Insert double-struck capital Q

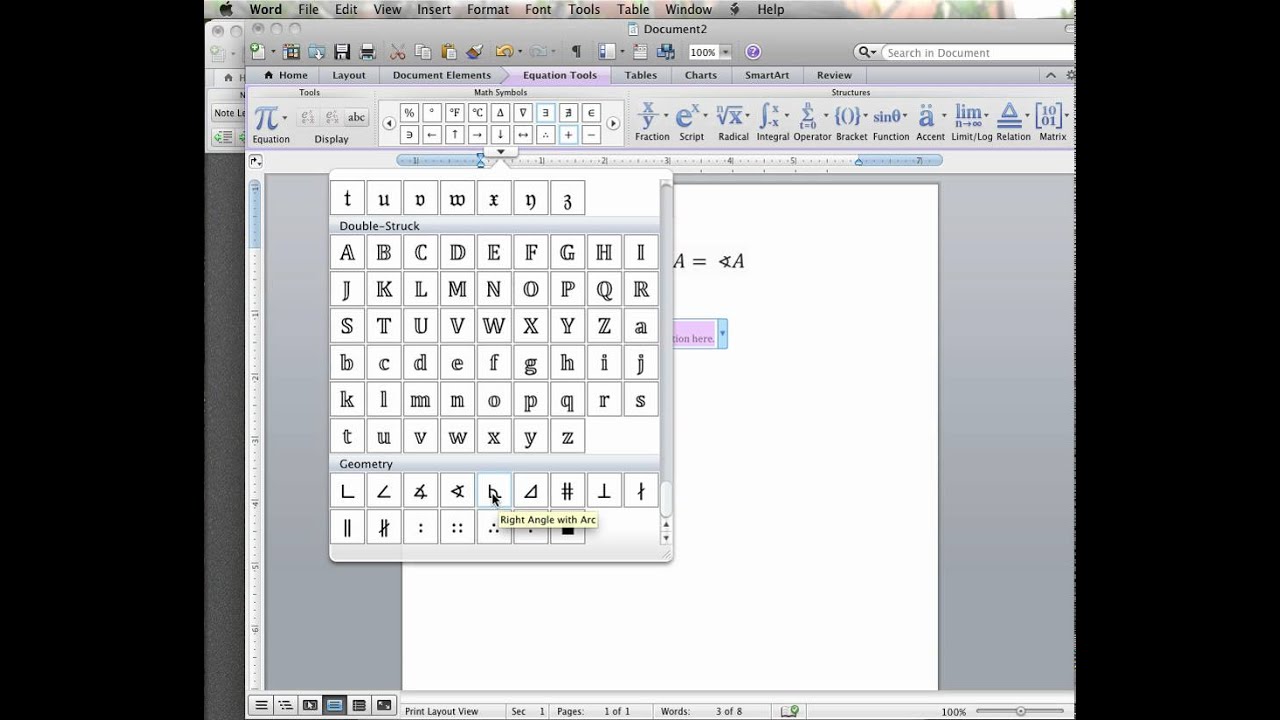point(604,289)
